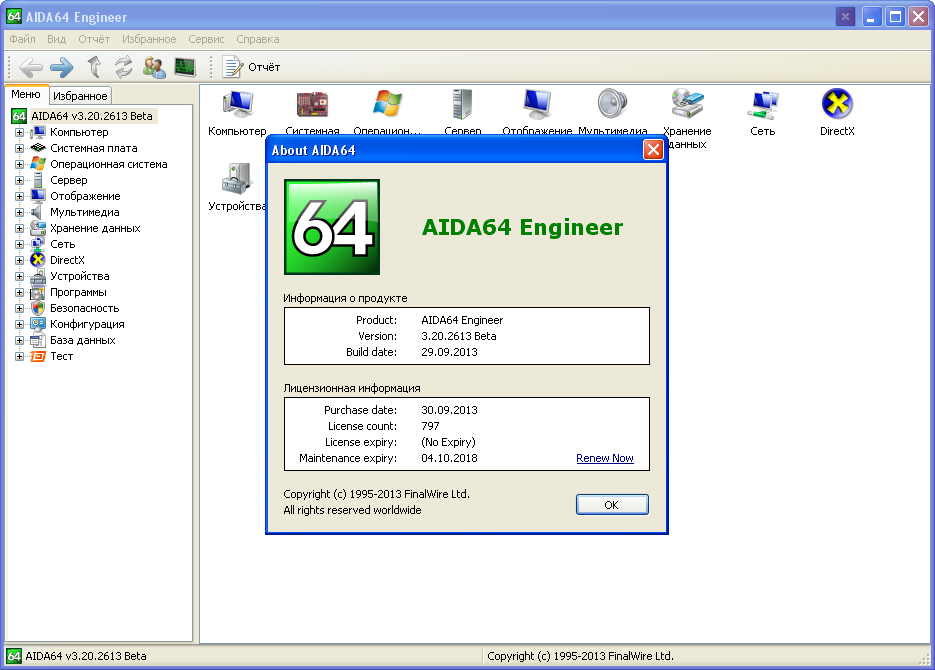Image resolution: width=935 pixels, height=670 pixels.
Task: Open the Системная плата motherboard icon in main pane
Action: tap(312, 112)
